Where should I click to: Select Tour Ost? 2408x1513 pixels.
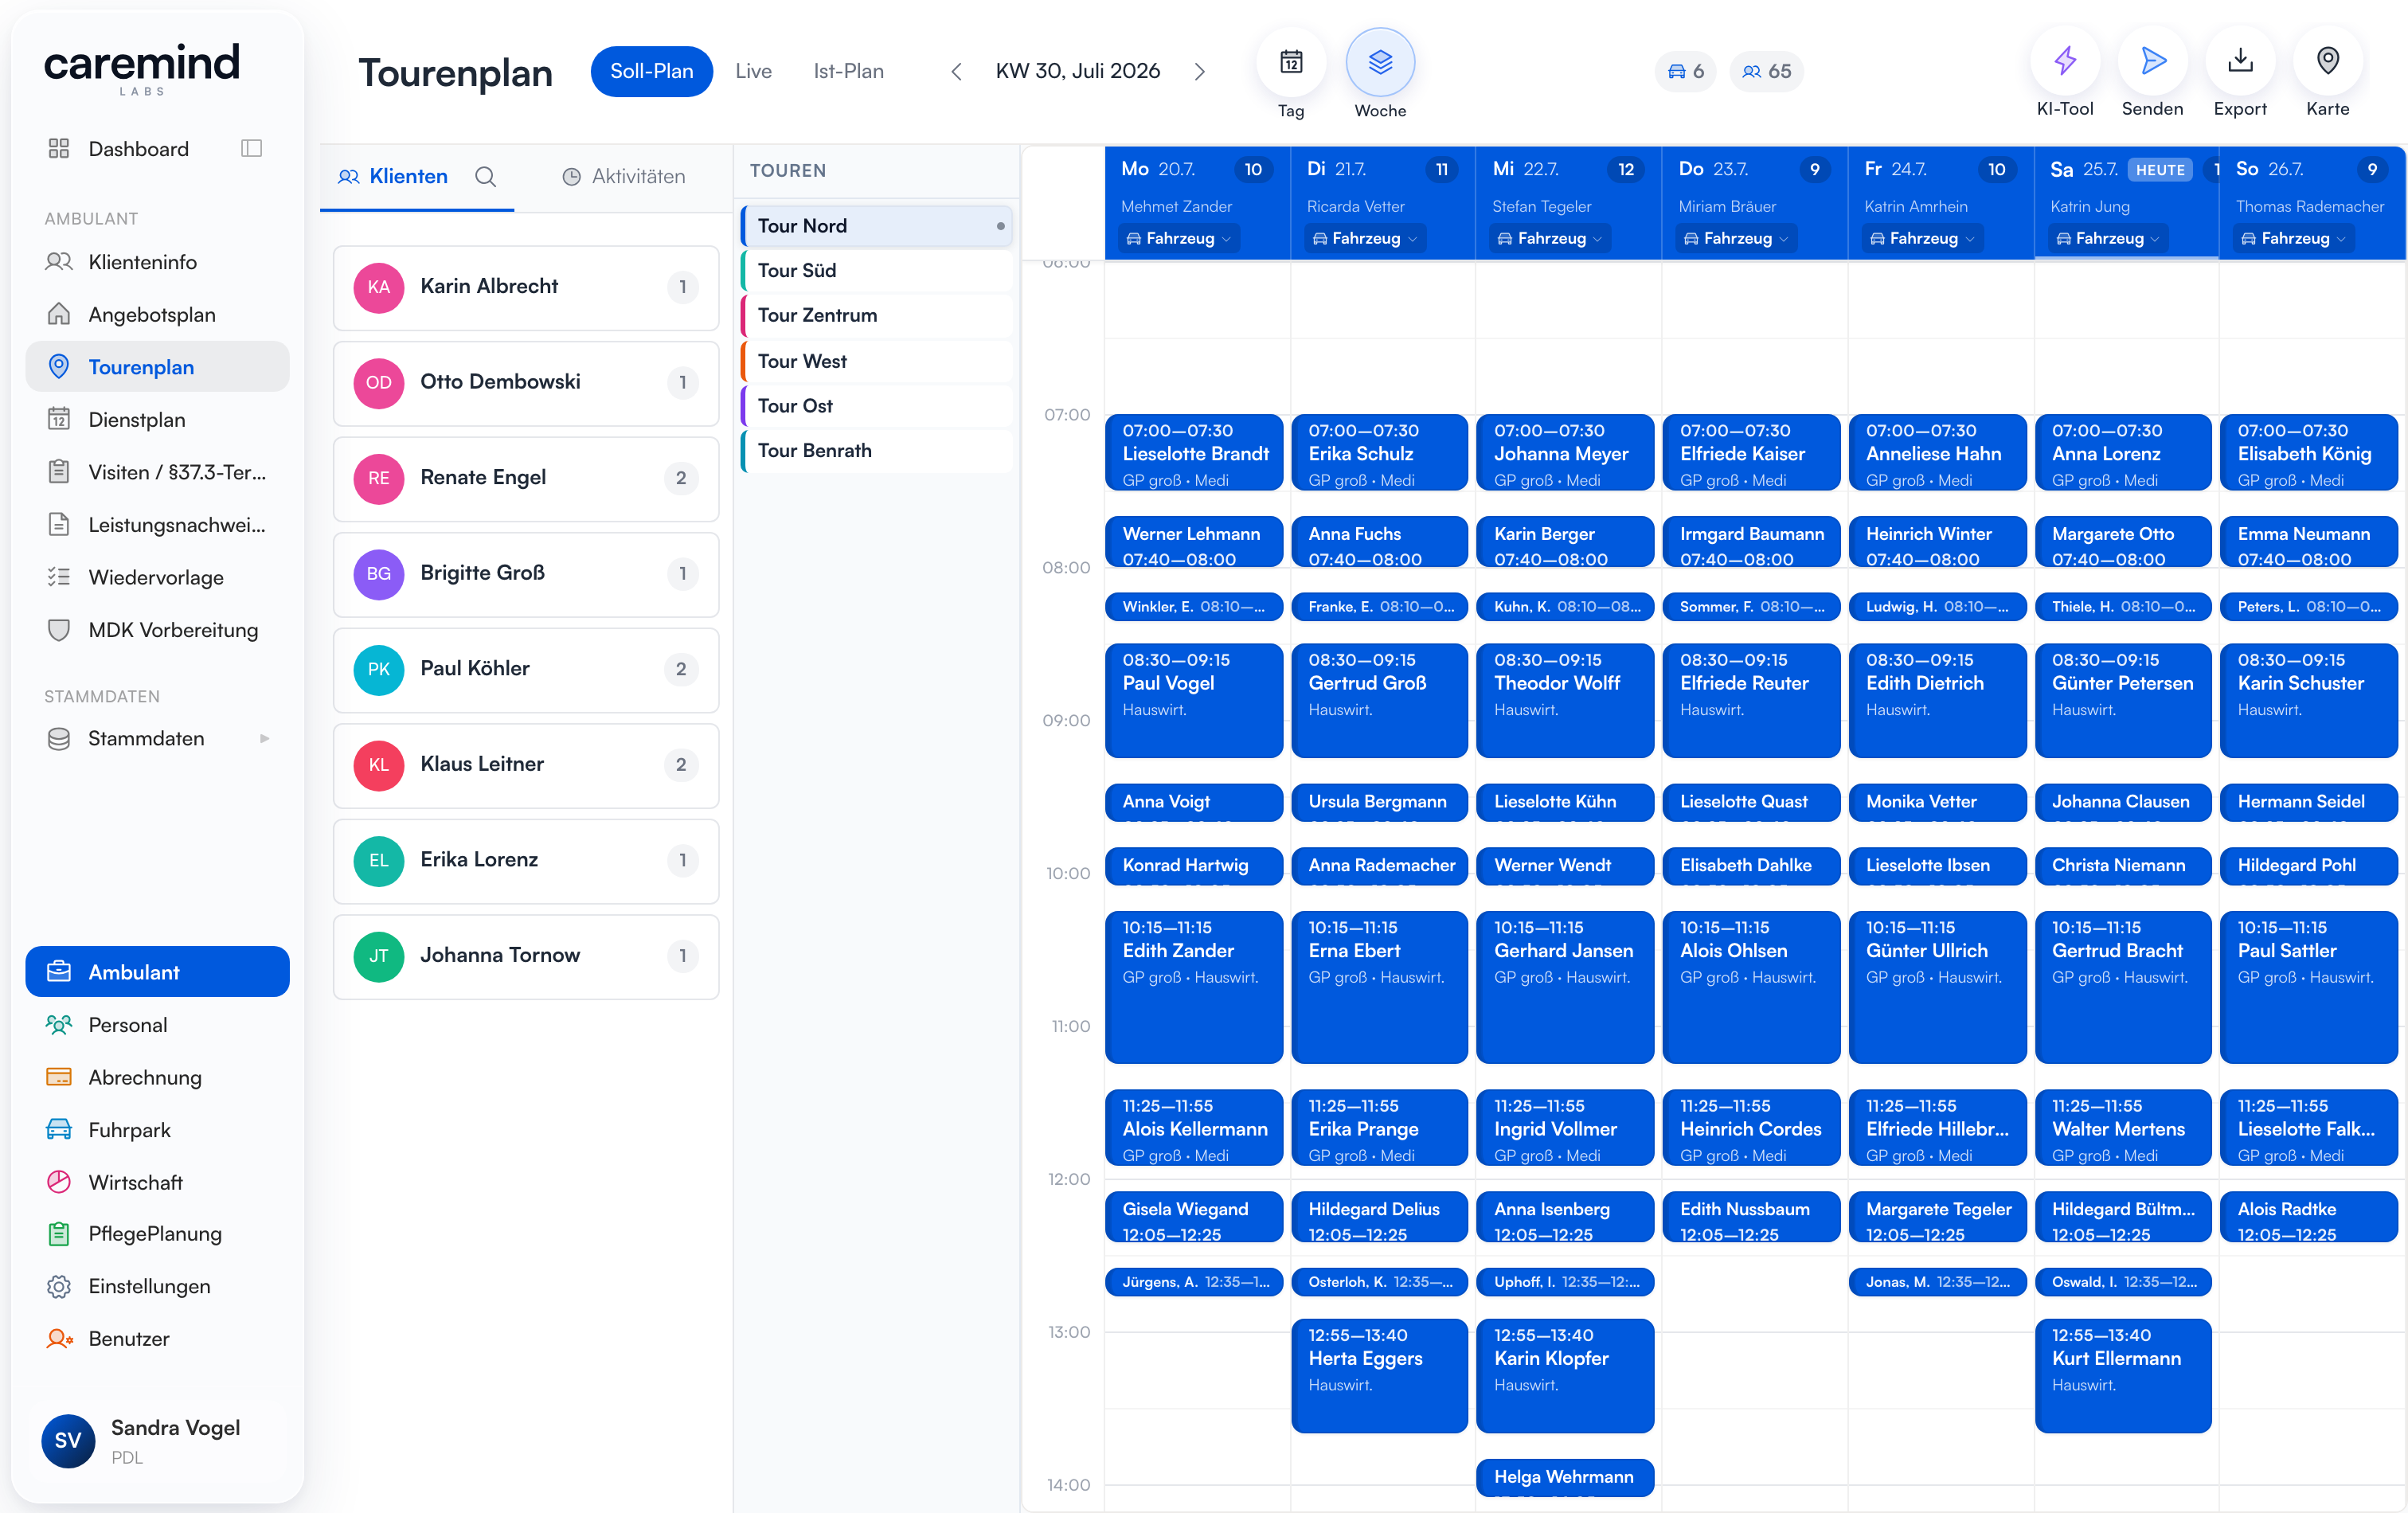click(877, 406)
